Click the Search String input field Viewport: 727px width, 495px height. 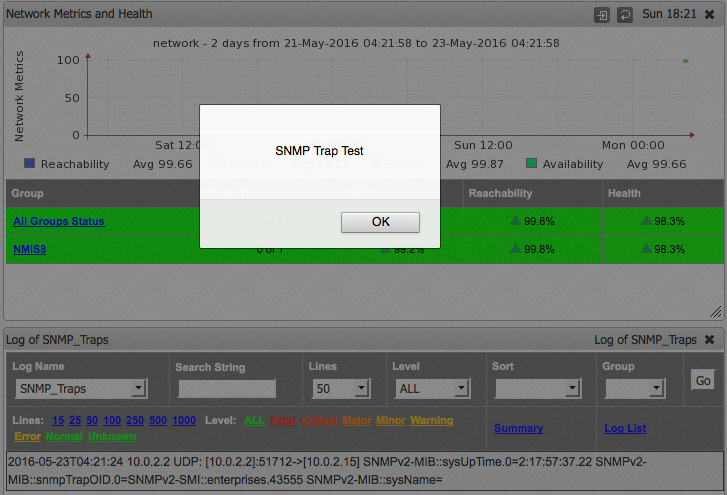tap(226, 388)
